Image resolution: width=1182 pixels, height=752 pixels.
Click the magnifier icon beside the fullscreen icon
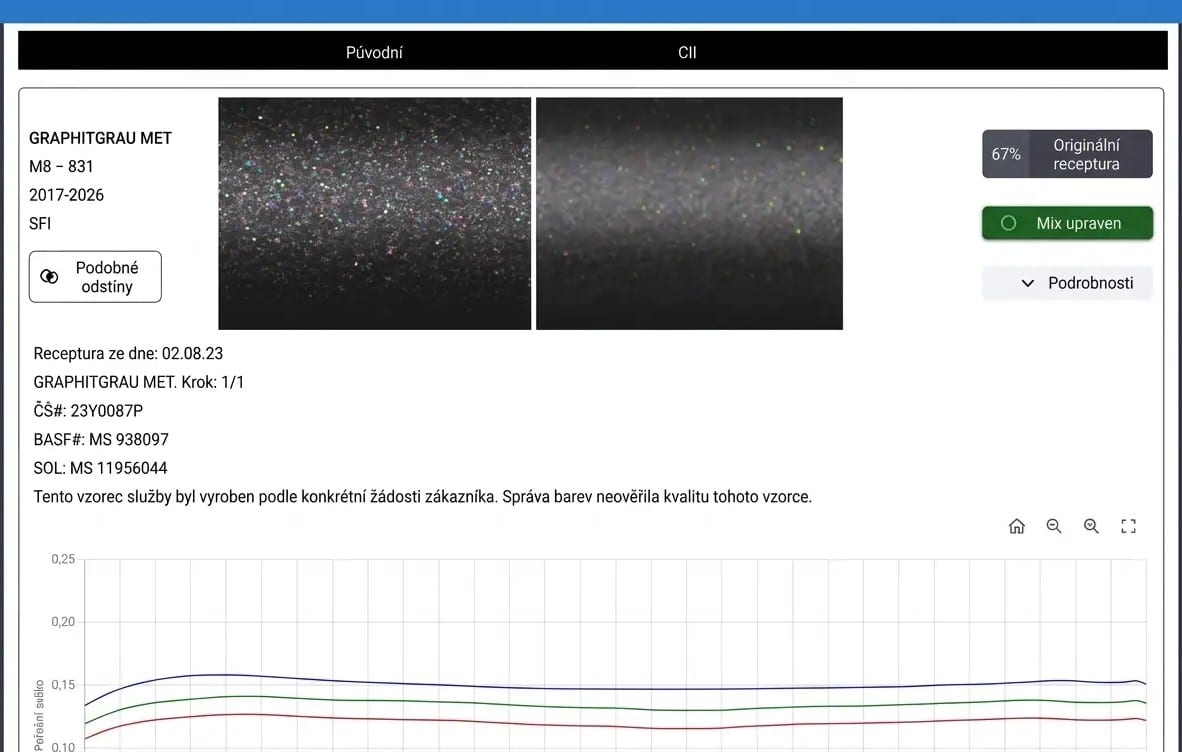(x=1091, y=526)
